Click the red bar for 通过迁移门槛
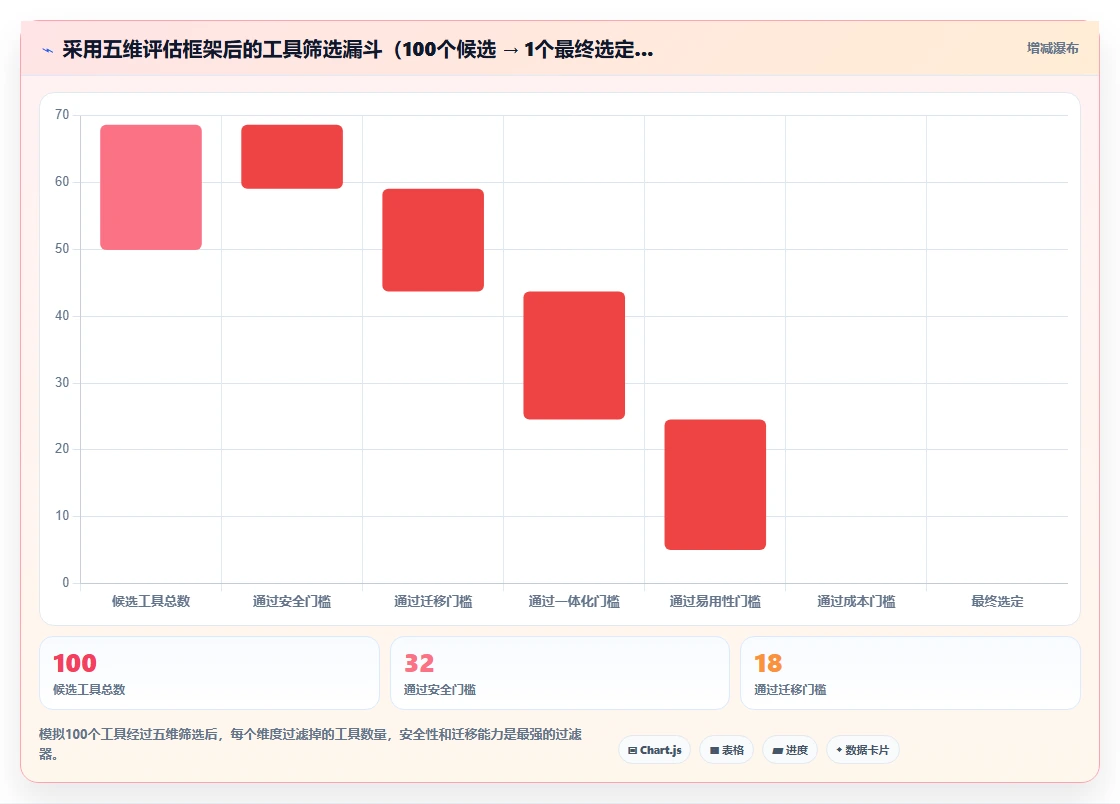This screenshot has width=1120, height=804. pos(433,240)
